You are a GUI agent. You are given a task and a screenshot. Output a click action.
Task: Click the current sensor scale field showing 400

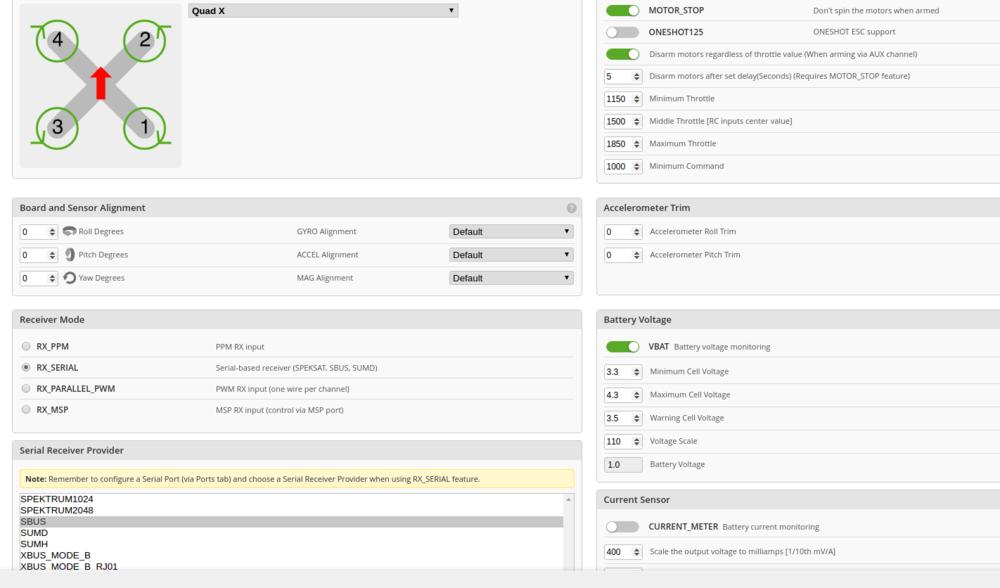click(x=622, y=552)
